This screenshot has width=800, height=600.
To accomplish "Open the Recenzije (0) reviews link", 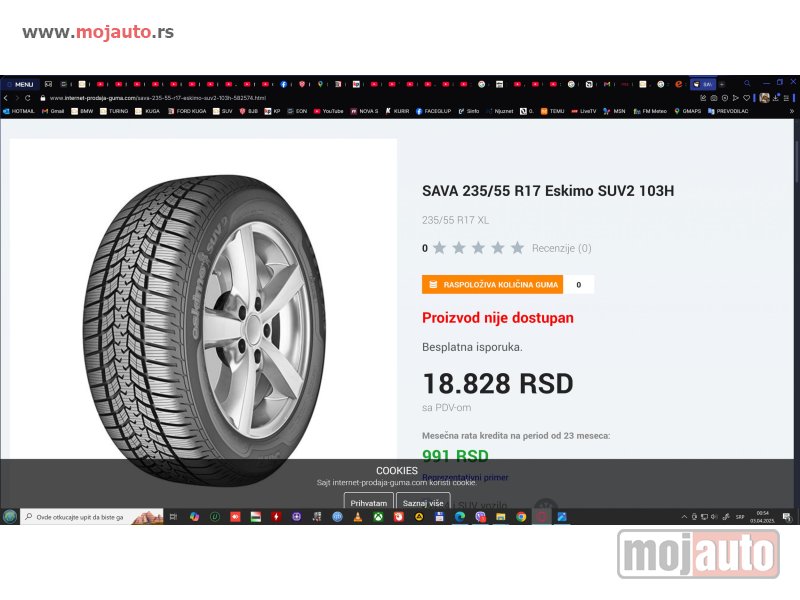I will (x=561, y=248).
